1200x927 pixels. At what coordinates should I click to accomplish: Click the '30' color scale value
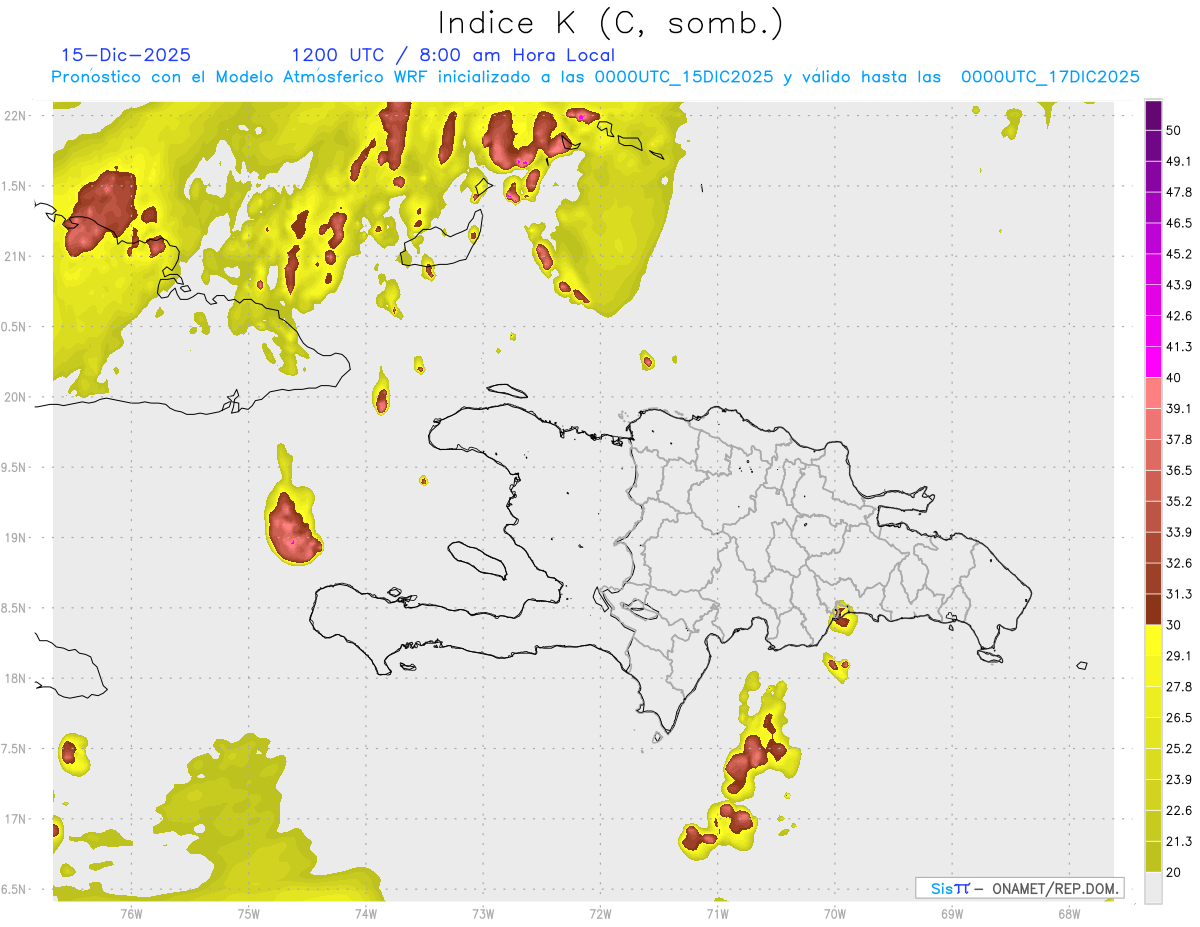[x=1174, y=625]
